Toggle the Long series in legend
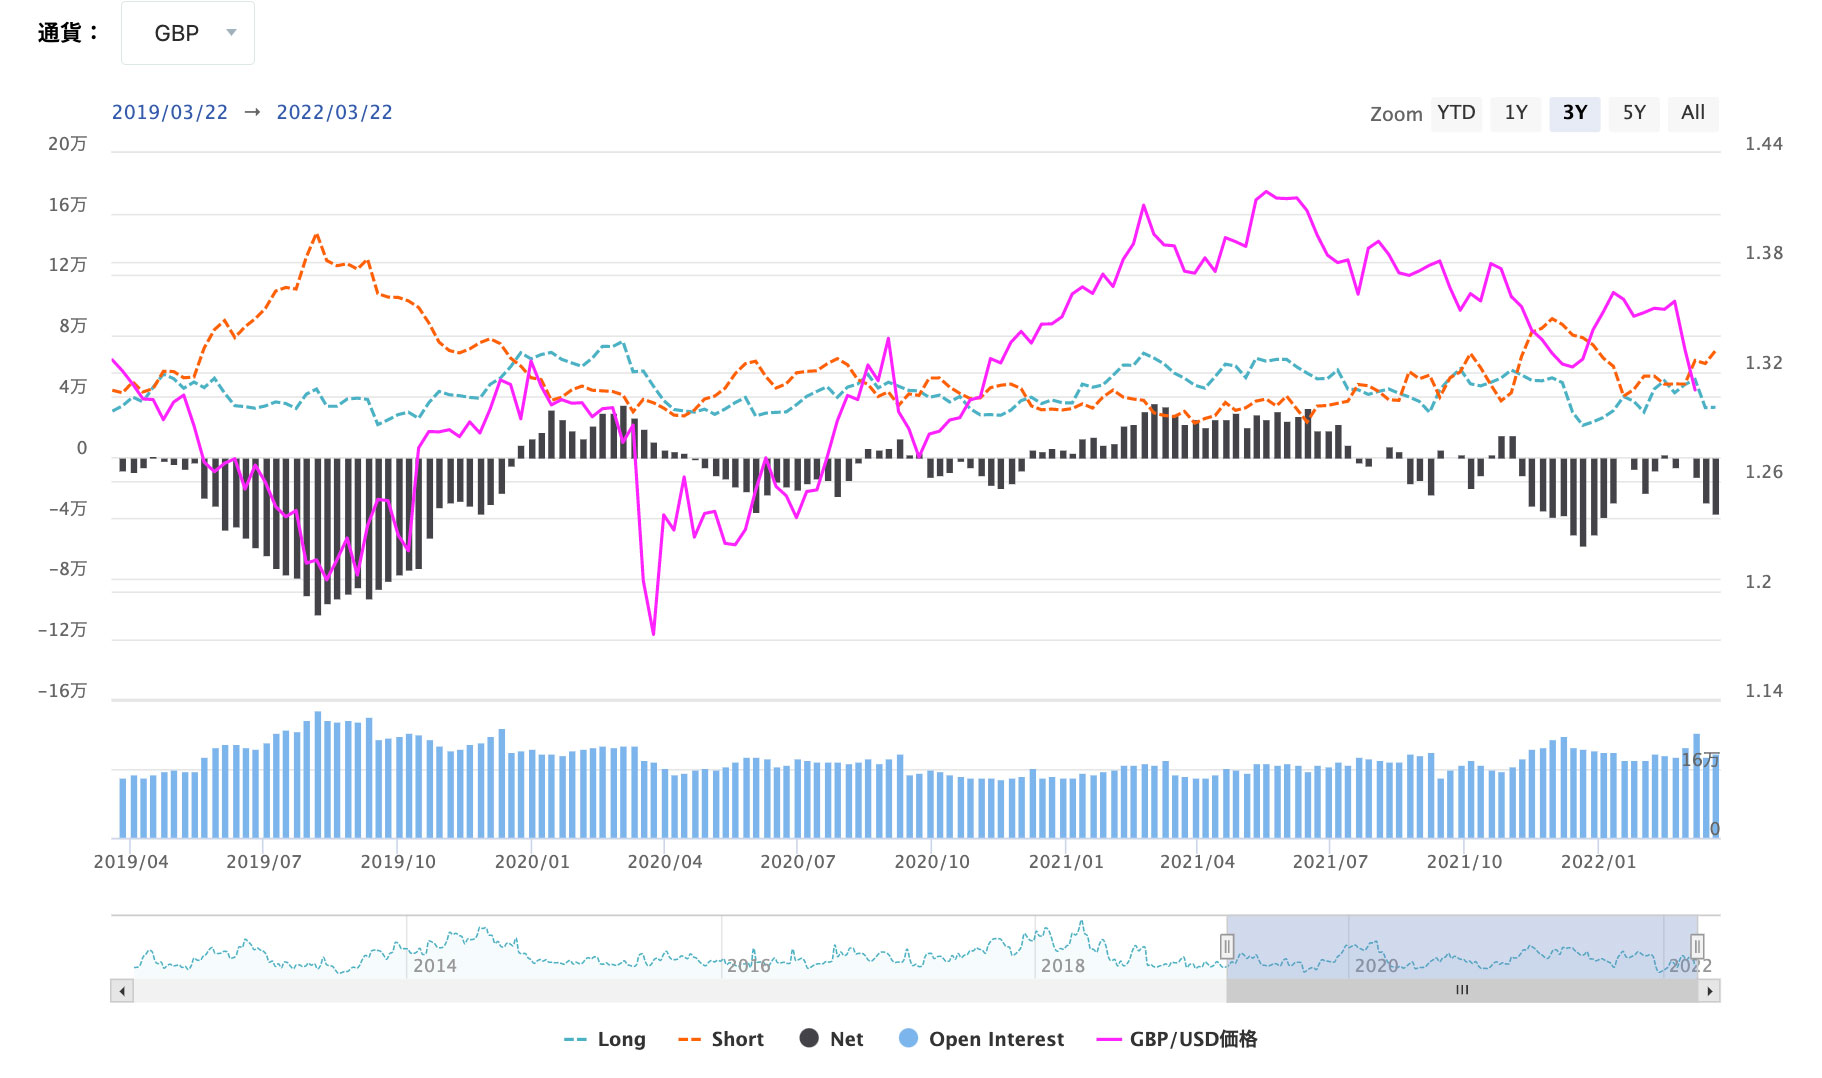1822x1078 pixels. coord(605,1039)
